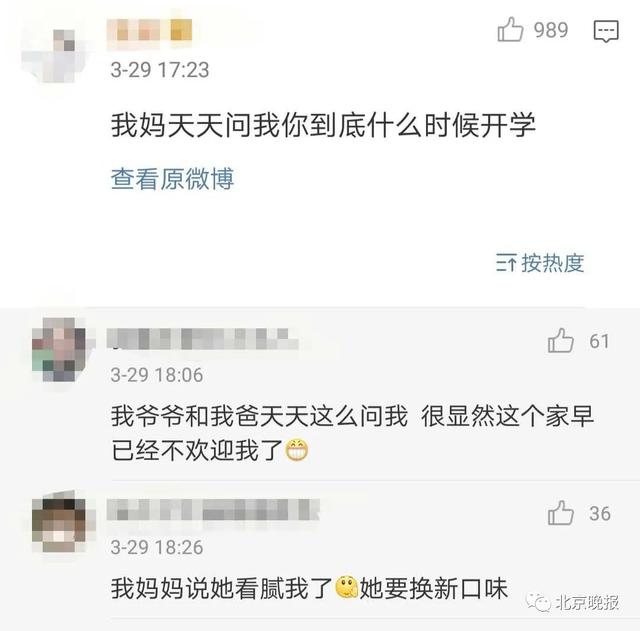Open the avatar of the 18:26 commenter
The height and width of the screenshot is (631, 640).
click(60, 521)
